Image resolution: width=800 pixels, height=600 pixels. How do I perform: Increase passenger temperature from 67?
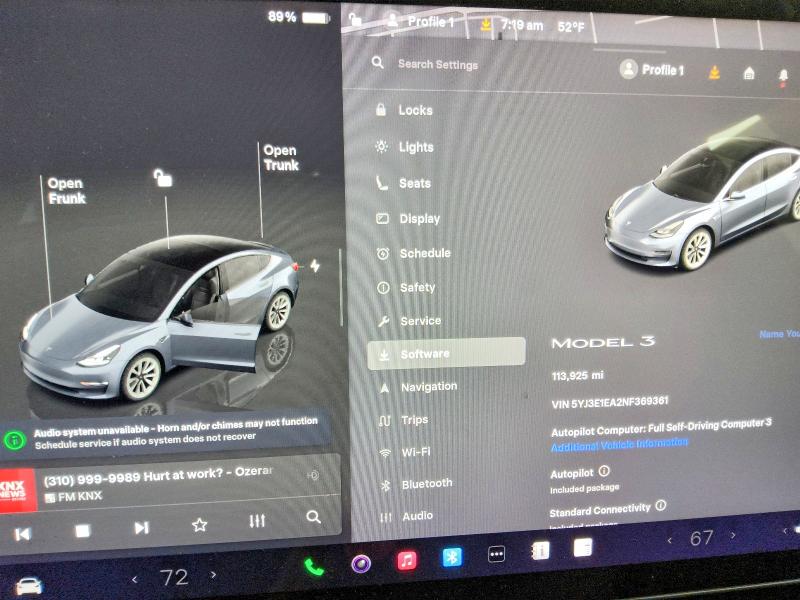(733, 535)
